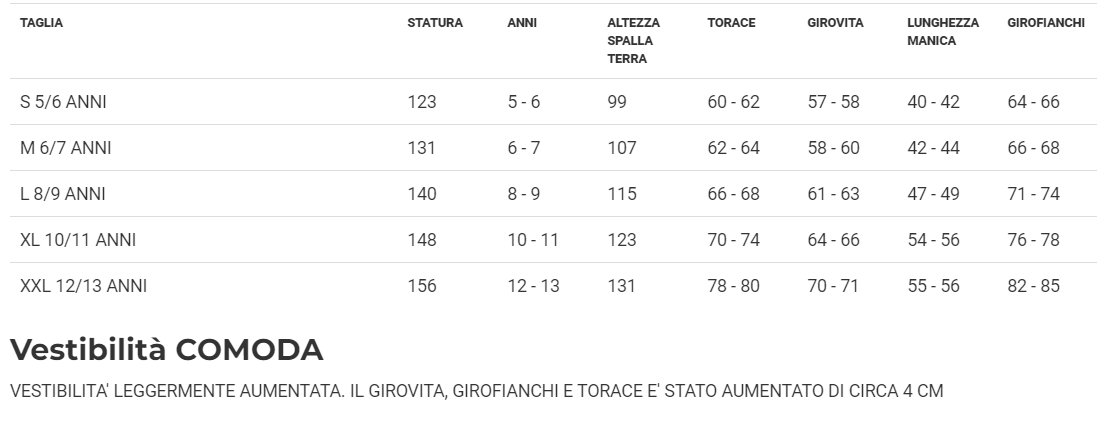This screenshot has width=1098, height=425.
Task: Click the TAGLIA column header
Action: click(41, 23)
